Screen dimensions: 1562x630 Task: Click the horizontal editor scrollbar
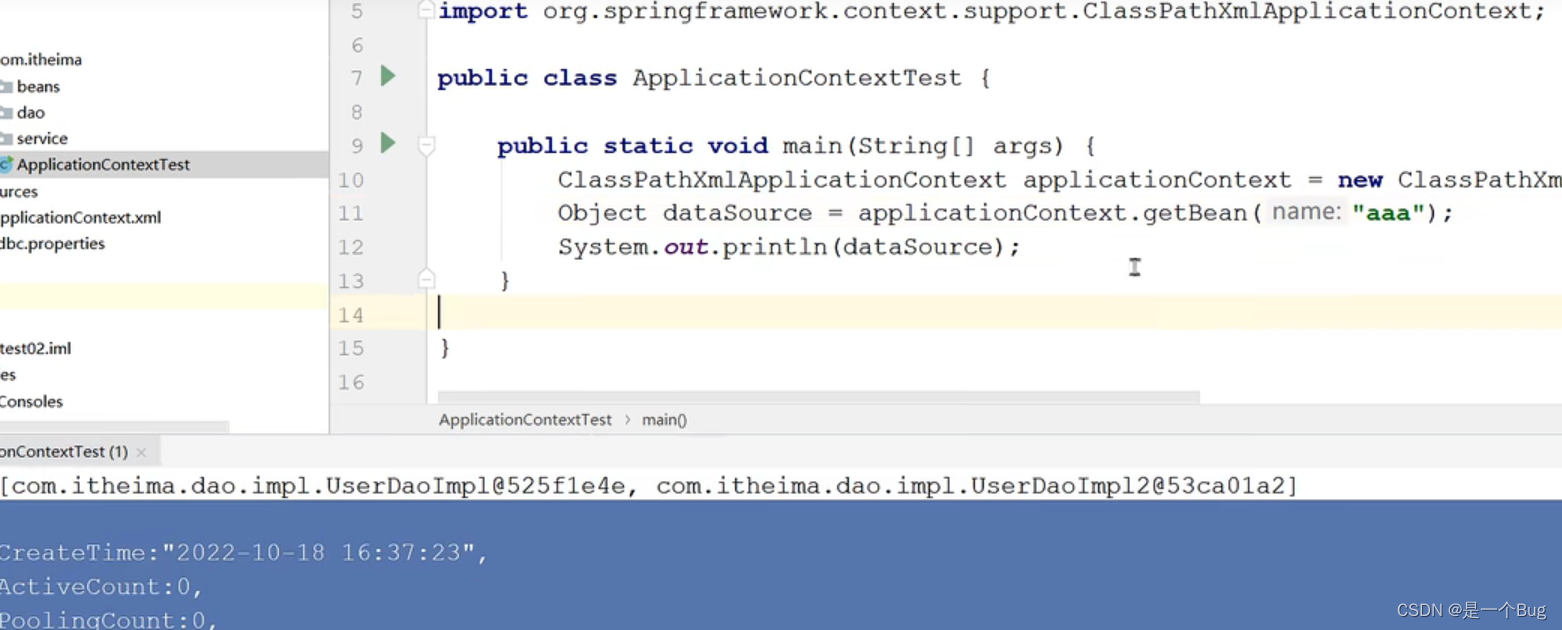pyautogui.click(x=818, y=397)
